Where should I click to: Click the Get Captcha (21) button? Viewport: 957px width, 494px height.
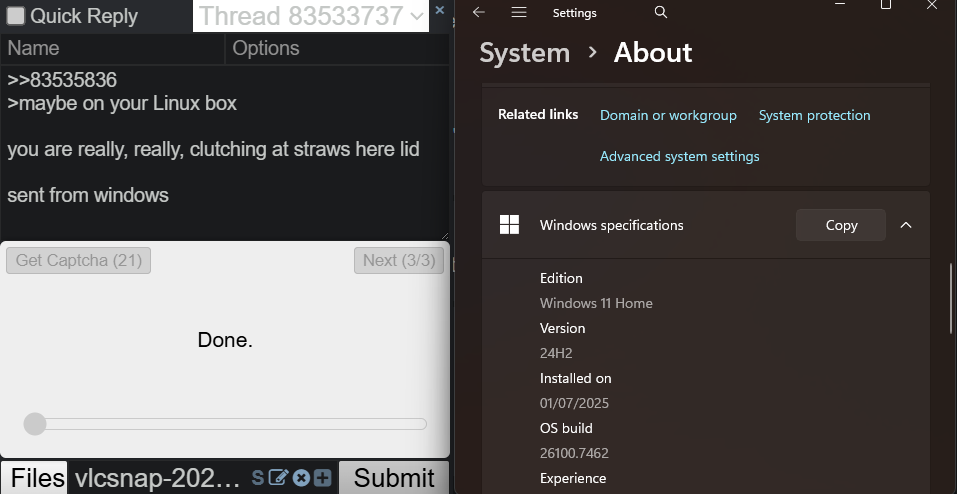[78, 261]
